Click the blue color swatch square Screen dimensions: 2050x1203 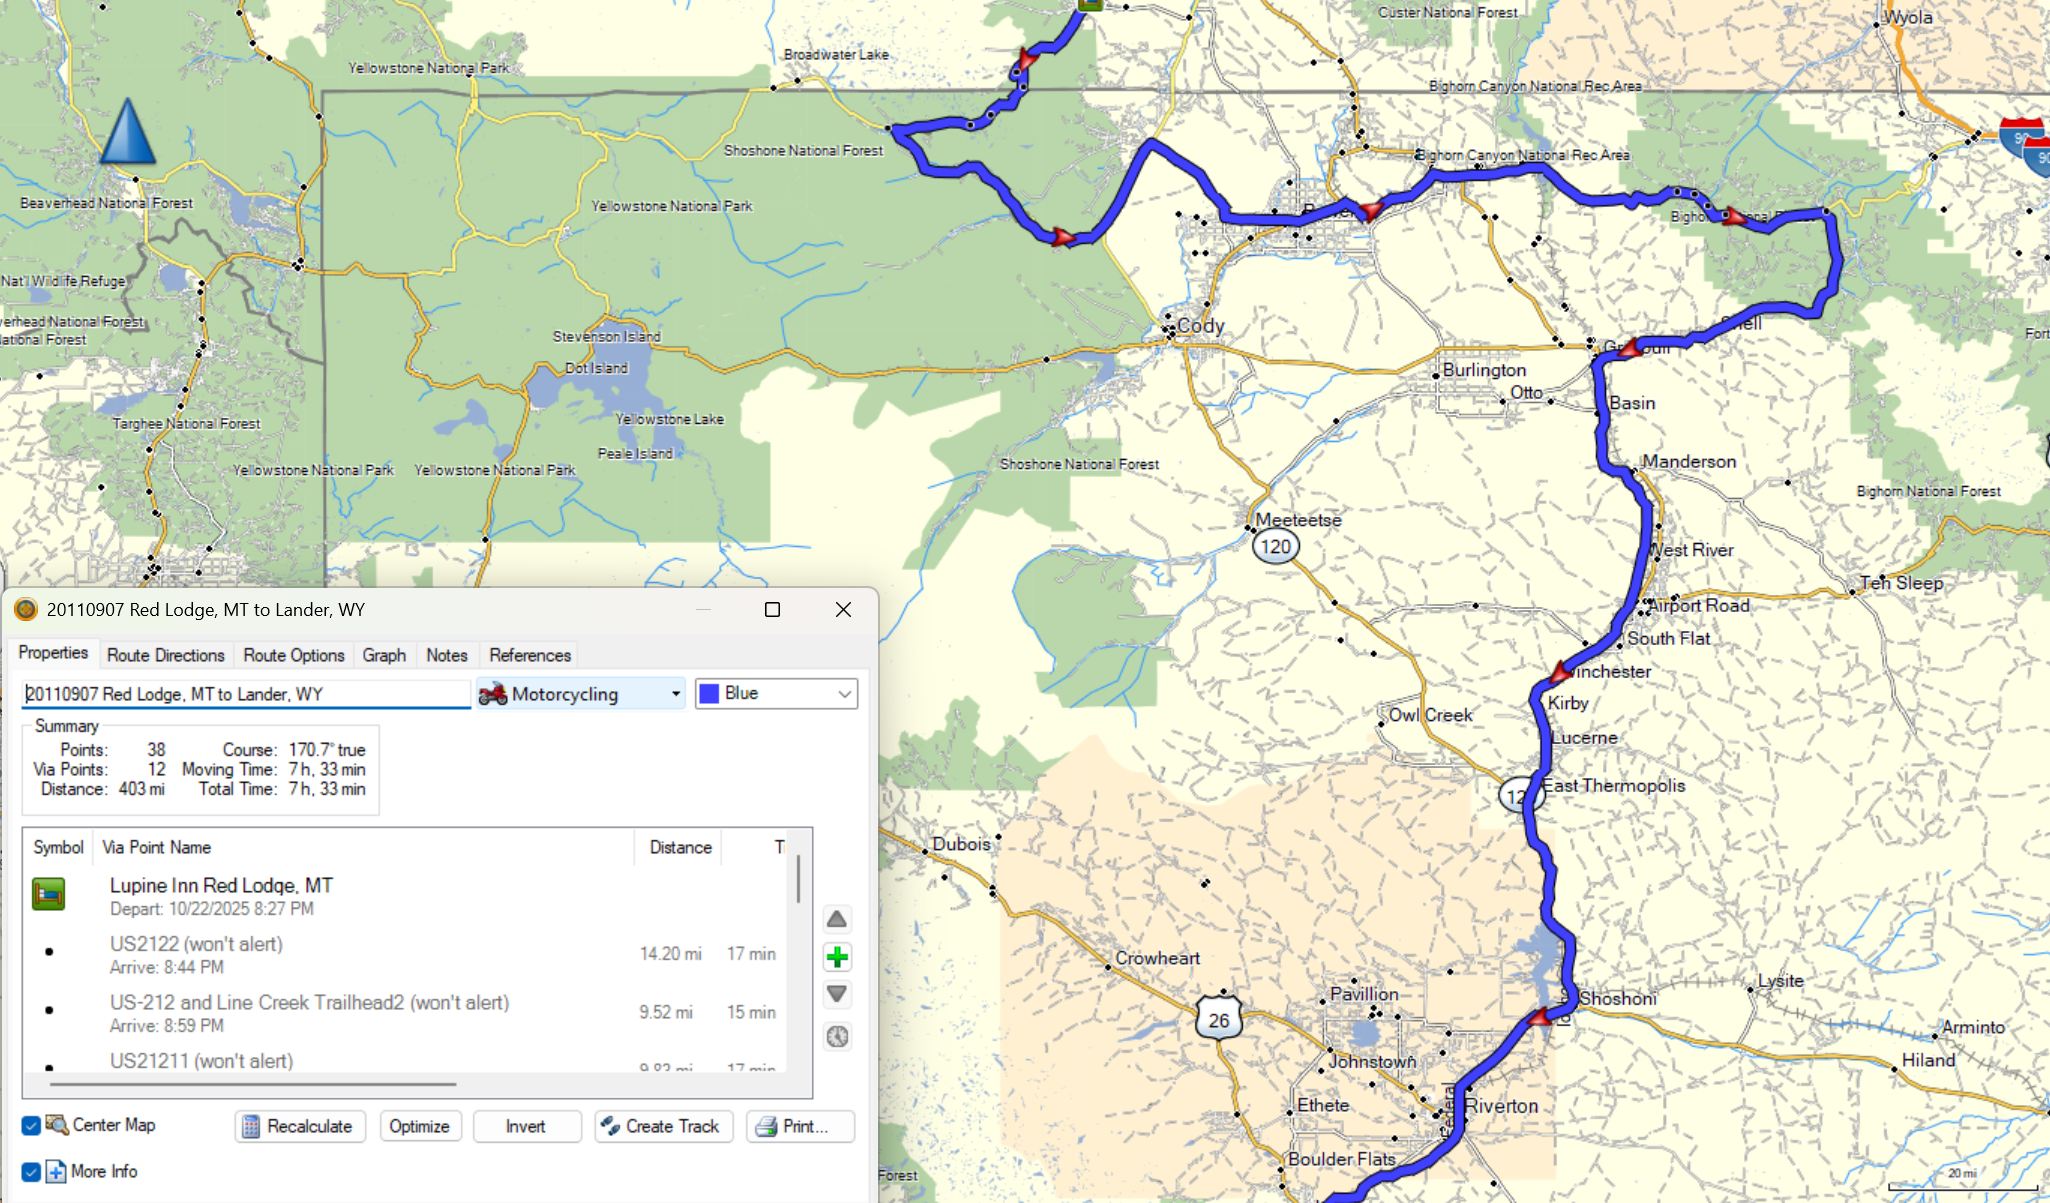point(709,694)
